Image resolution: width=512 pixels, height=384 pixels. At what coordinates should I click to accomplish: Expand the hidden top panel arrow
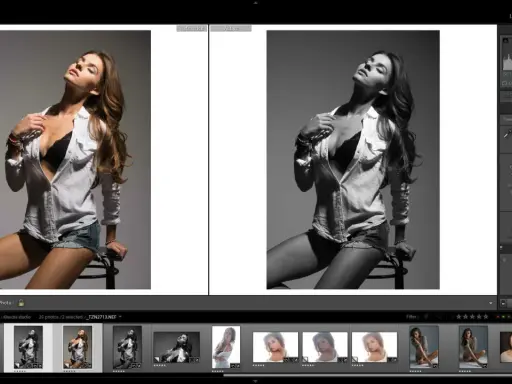(256, 3)
